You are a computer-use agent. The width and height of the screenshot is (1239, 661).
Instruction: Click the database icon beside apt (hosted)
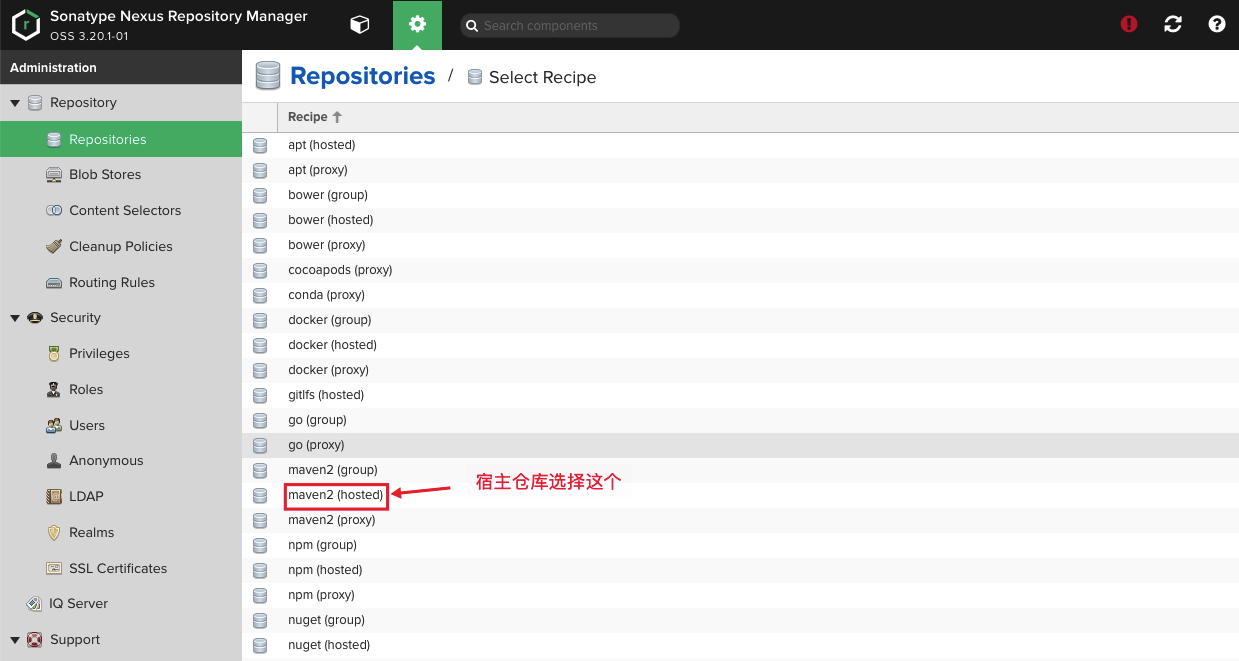[x=260, y=146]
